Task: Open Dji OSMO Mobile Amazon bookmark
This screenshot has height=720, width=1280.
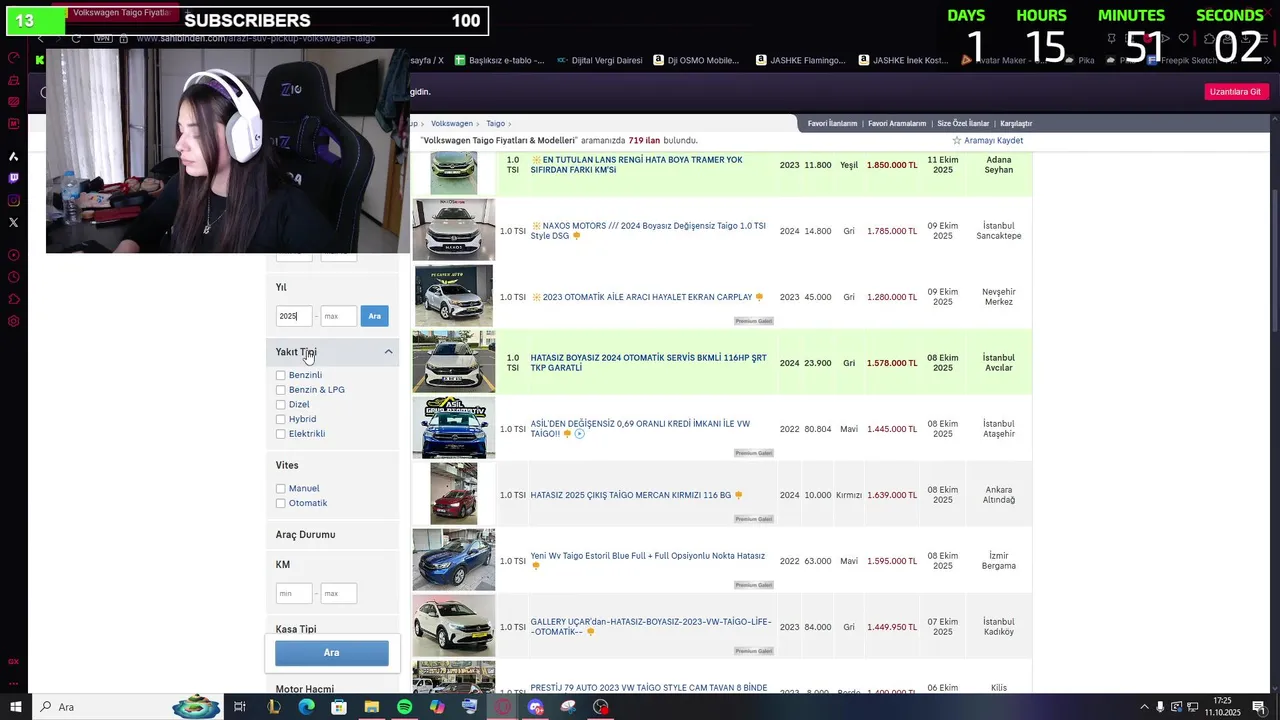Action: [x=697, y=60]
